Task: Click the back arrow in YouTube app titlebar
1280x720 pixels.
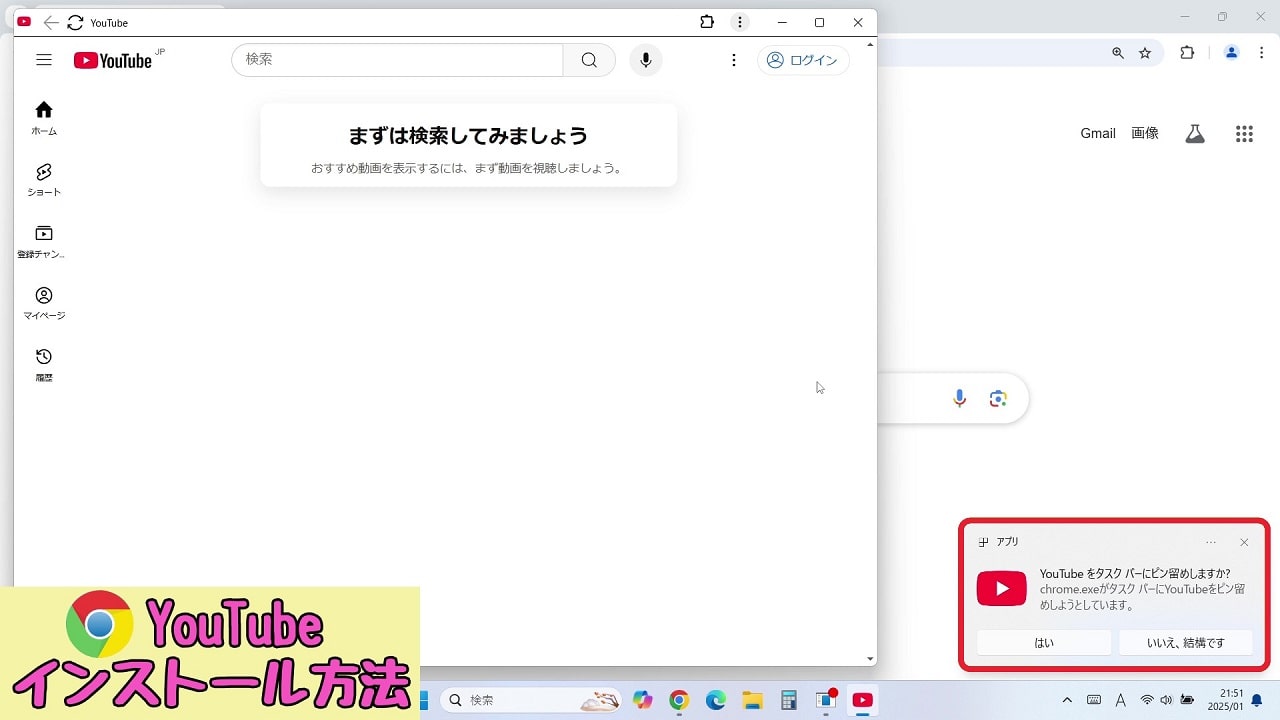Action: pyautogui.click(x=51, y=22)
